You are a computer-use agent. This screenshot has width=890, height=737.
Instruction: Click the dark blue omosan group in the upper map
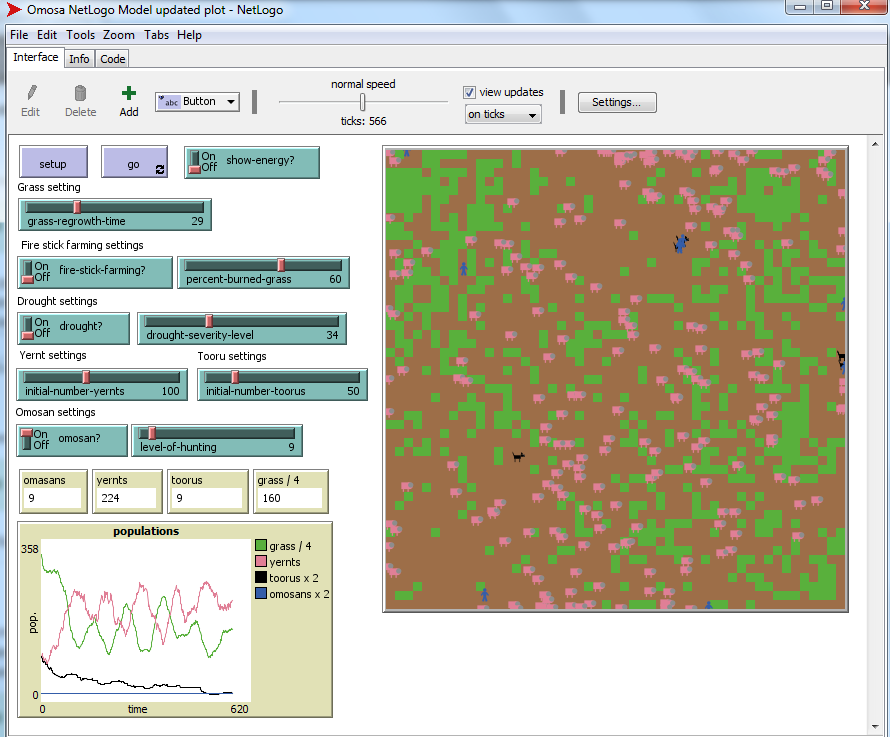click(x=681, y=243)
